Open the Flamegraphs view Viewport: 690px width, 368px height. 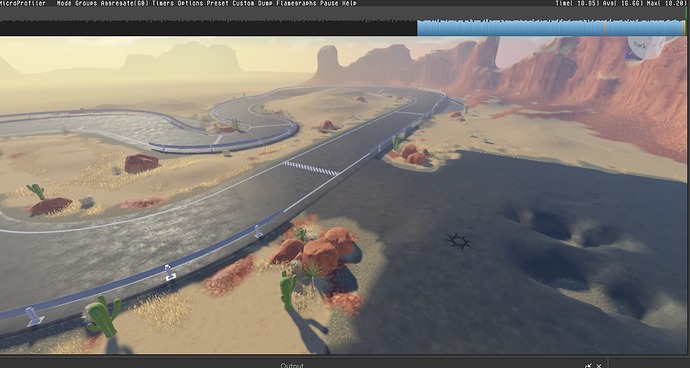pyautogui.click(x=297, y=3)
